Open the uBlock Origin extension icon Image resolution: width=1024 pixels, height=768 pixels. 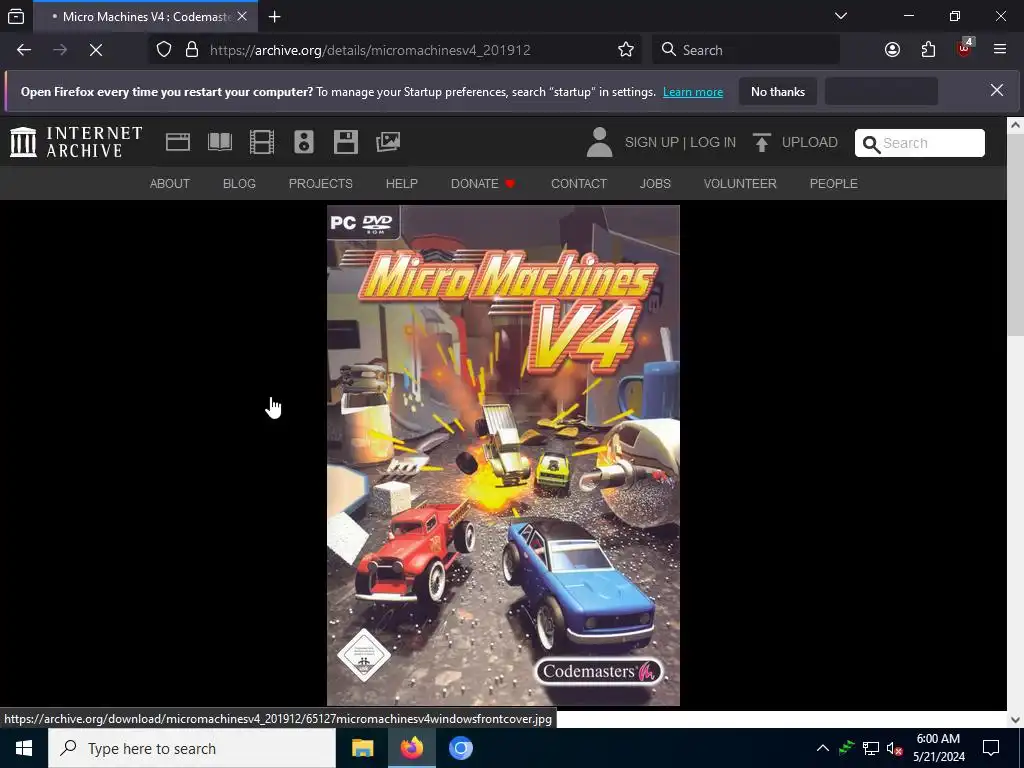(x=965, y=48)
